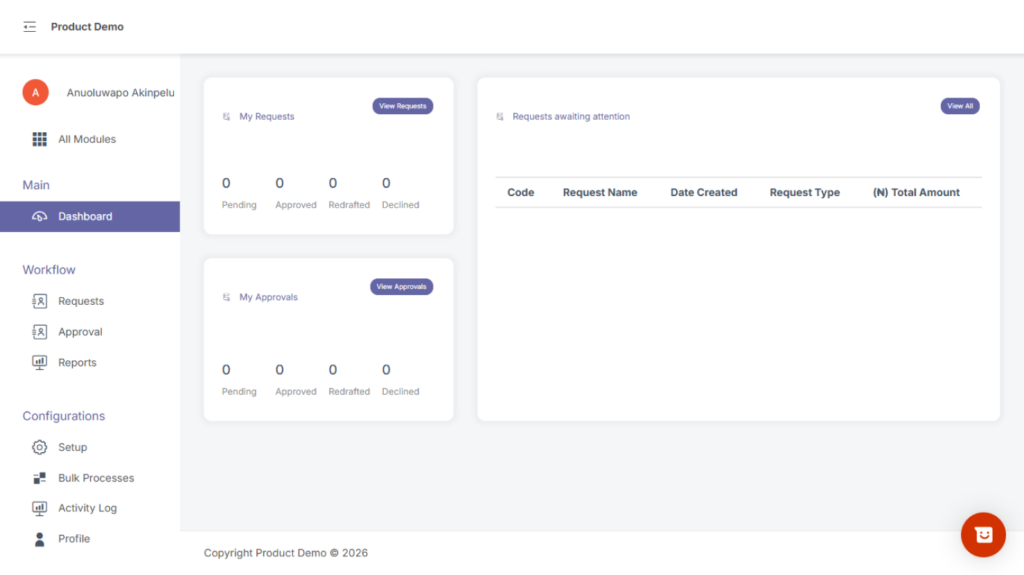Open the Bulk Processes icon
Image resolution: width=1024 pixels, height=575 pixels.
tap(40, 478)
